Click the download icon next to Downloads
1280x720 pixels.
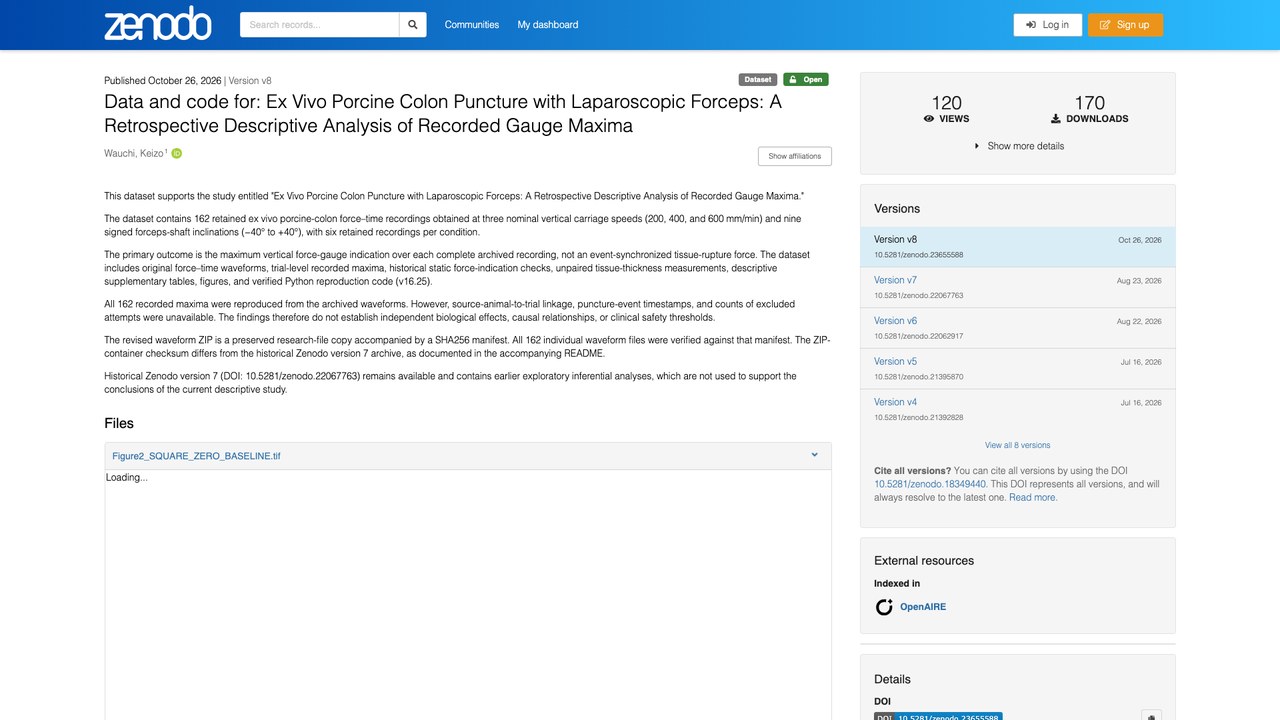click(1056, 119)
